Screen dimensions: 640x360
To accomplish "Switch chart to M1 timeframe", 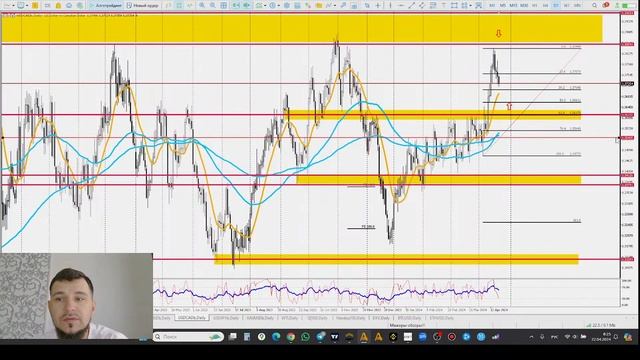I will coord(492,6).
